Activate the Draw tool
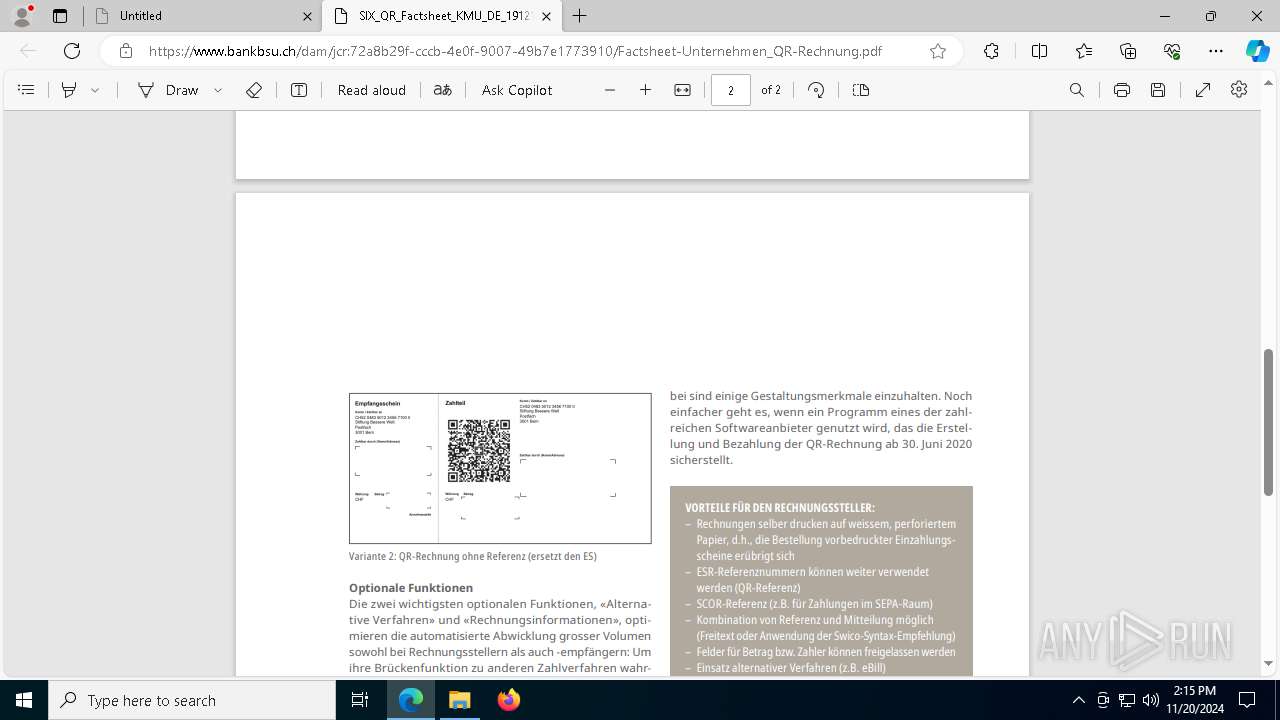The height and width of the screenshot is (720, 1280). (x=168, y=90)
